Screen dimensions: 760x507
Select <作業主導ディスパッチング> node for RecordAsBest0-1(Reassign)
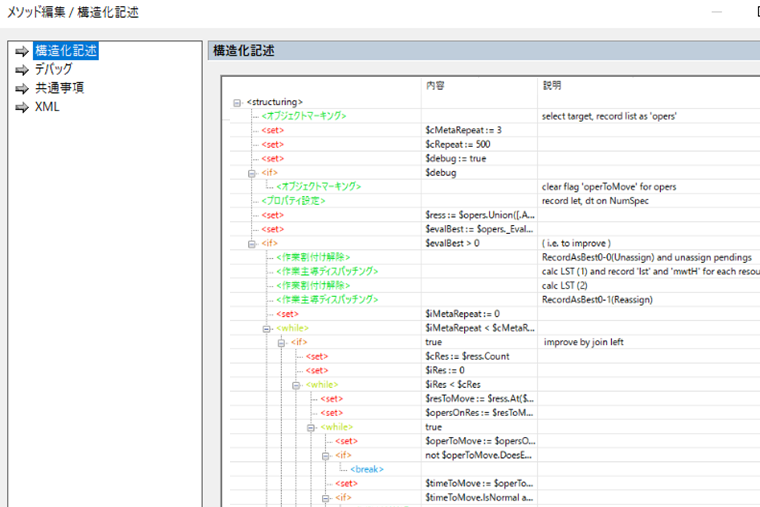pos(327,300)
